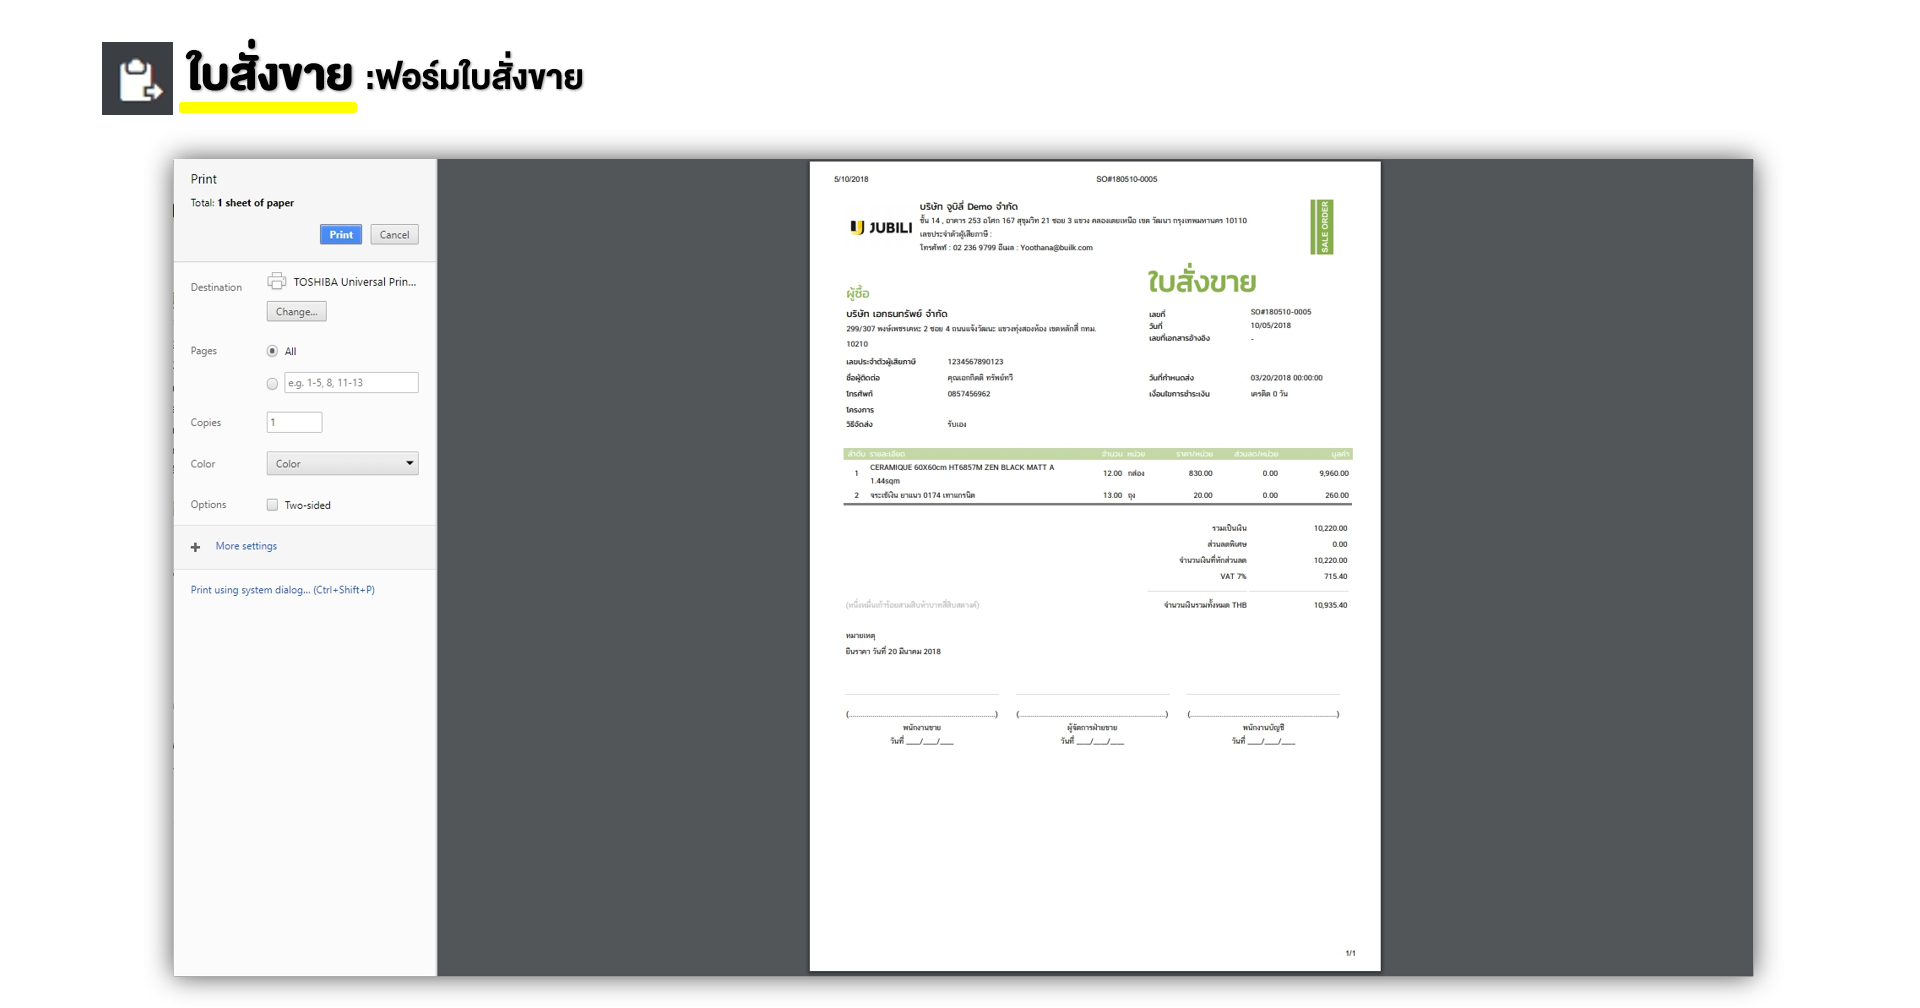The width and height of the screenshot is (1920, 1008).
Task: Focus the Copies number field
Action: click(294, 422)
